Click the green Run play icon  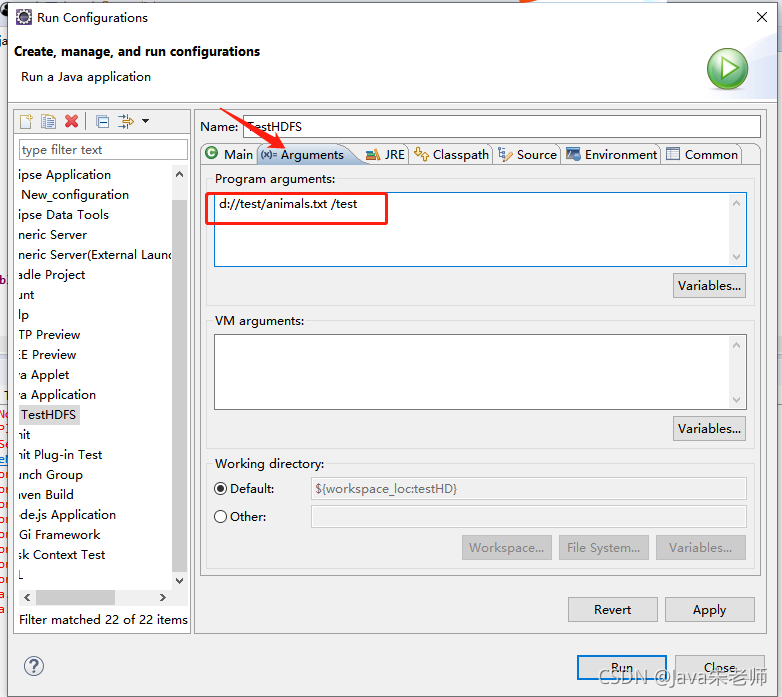(x=727, y=68)
